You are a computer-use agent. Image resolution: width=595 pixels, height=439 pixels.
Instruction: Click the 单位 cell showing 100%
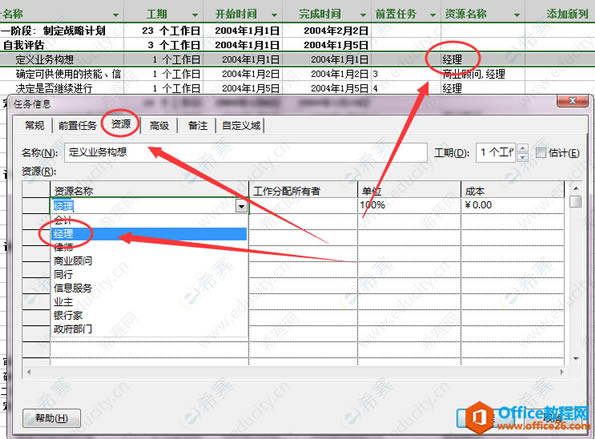[409, 205]
